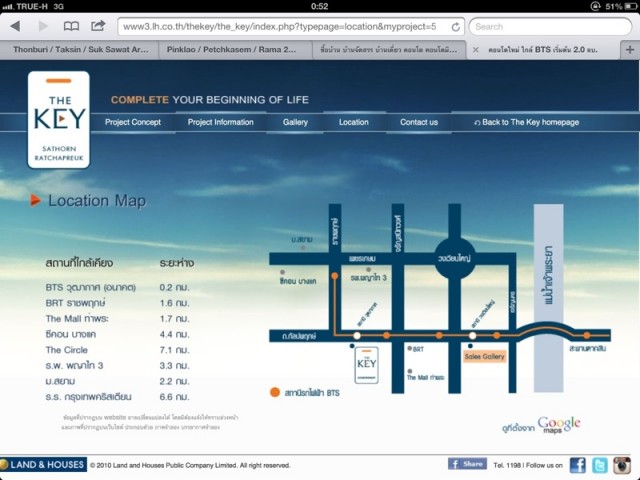
Task: Go to Project Information in the site menu
Action: pyautogui.click(x=220, y=122)
